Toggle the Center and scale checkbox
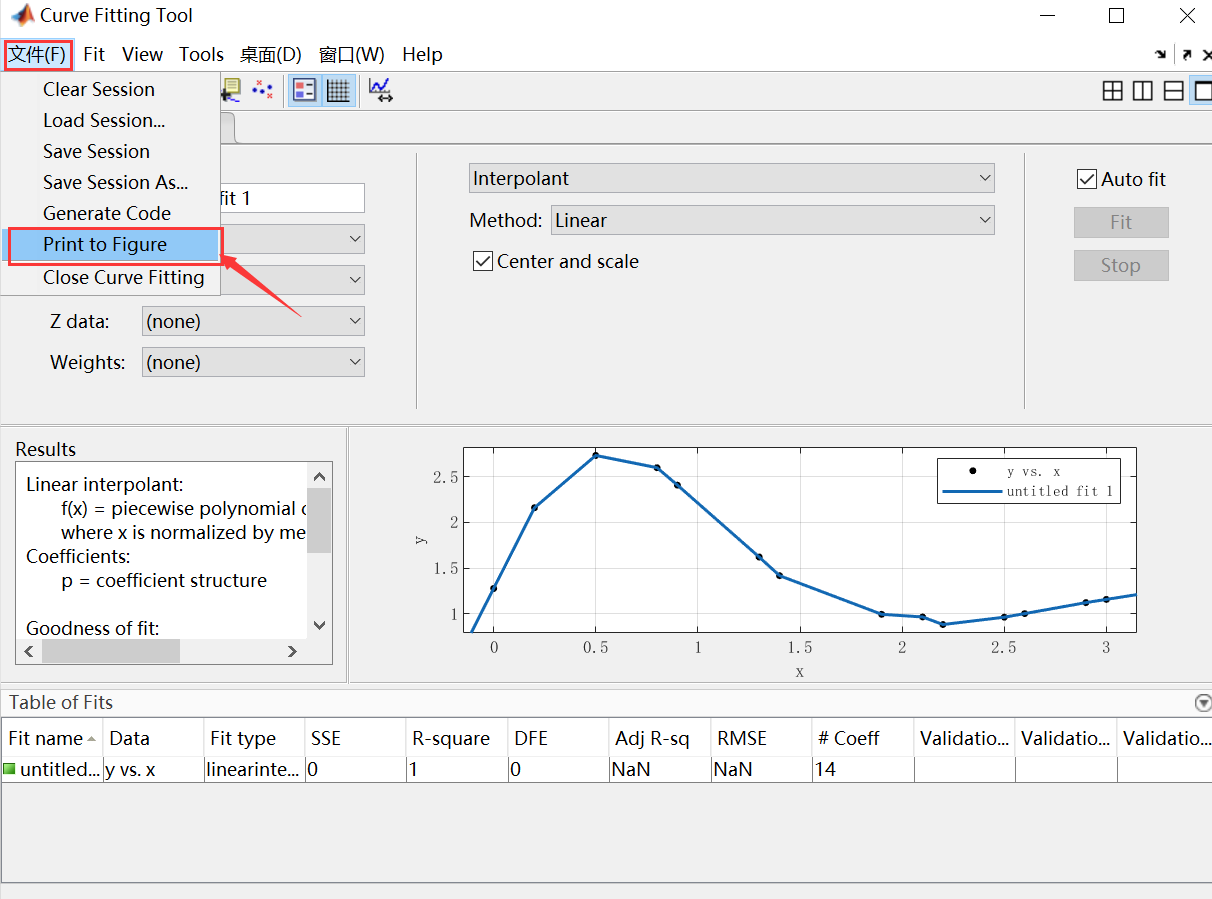Viewport: 1212px width, 899px height. pyautogui.click(x=483, y=262)
